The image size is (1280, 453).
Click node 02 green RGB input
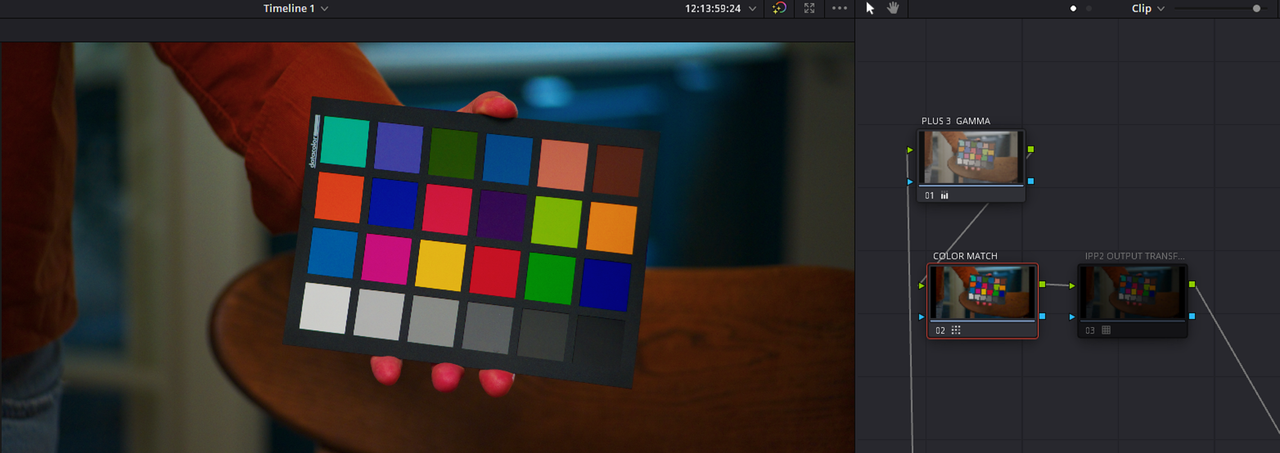point(922,285)
